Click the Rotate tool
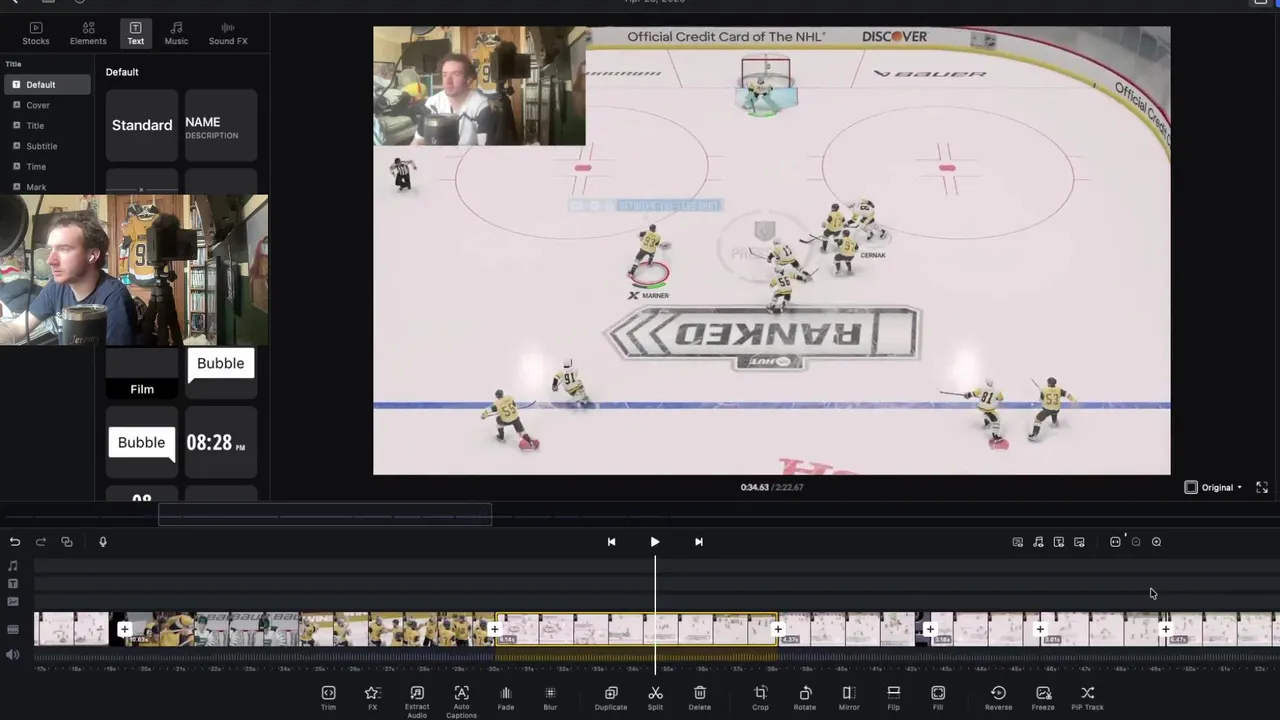 point(805,698)
